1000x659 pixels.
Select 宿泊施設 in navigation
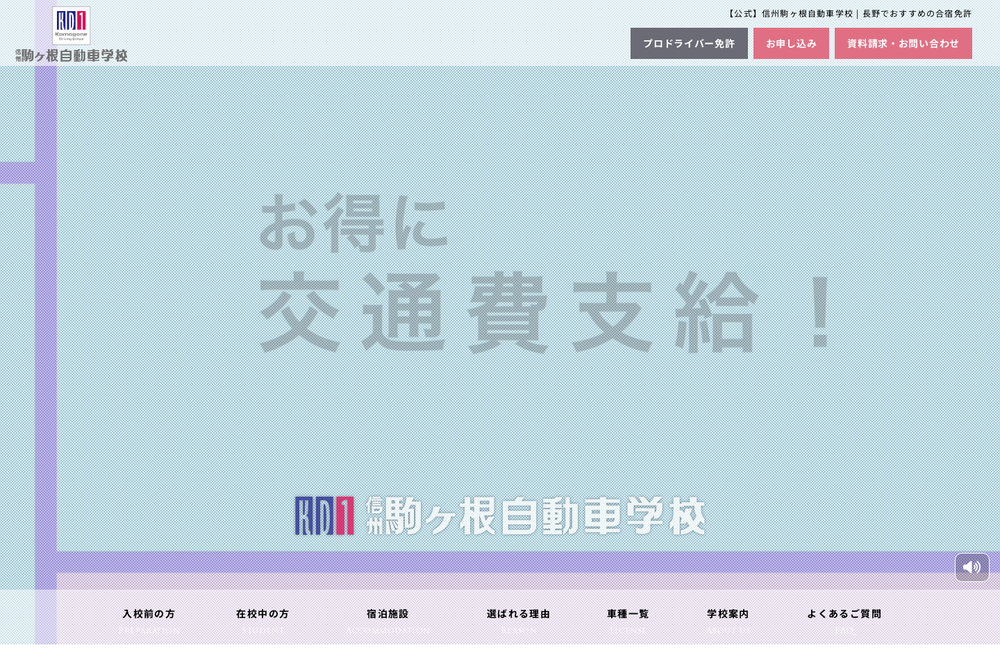[387, 620]
